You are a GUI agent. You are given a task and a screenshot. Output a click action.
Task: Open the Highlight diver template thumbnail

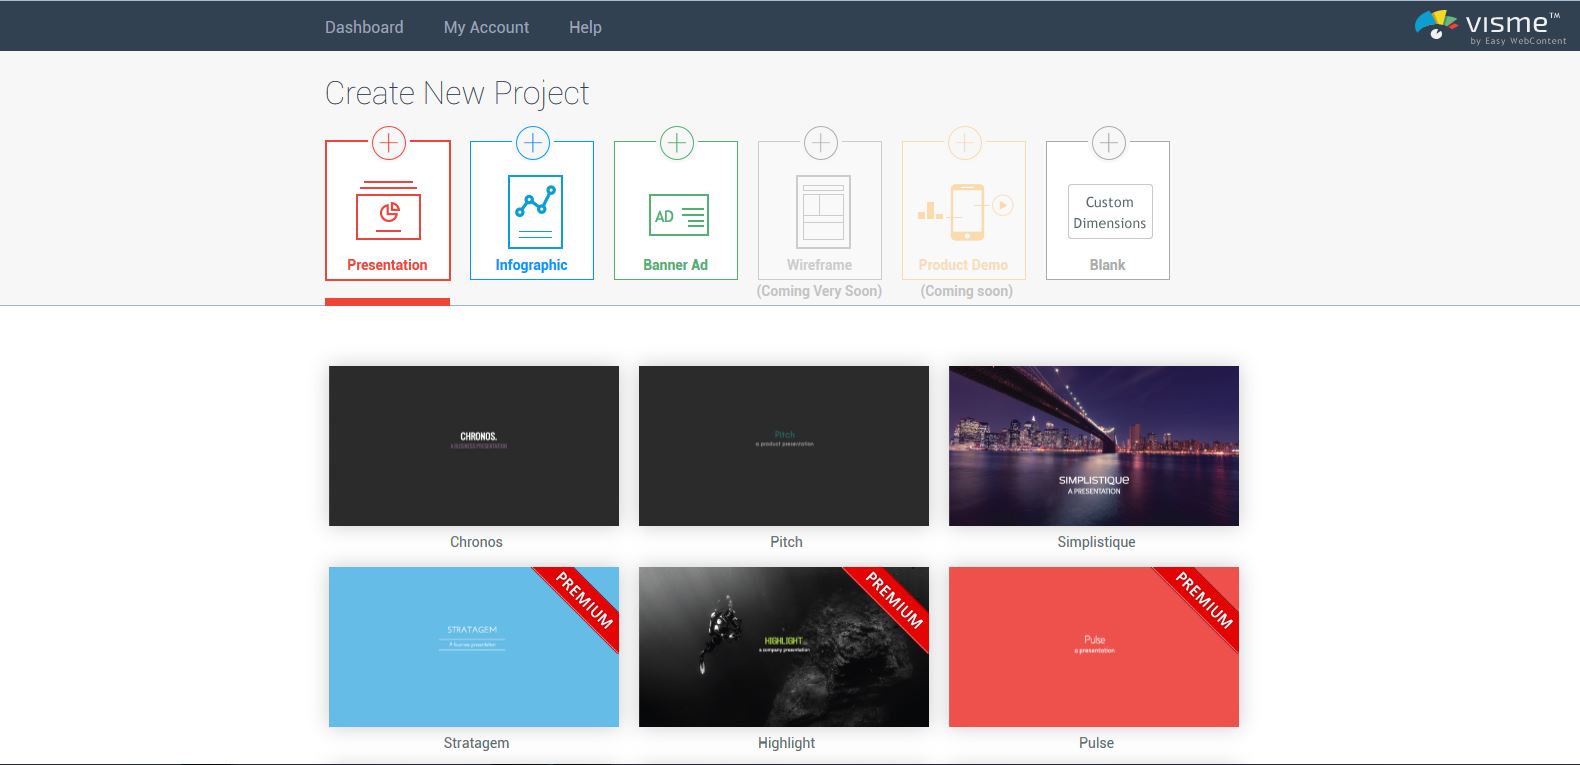[x=784, y=647]
